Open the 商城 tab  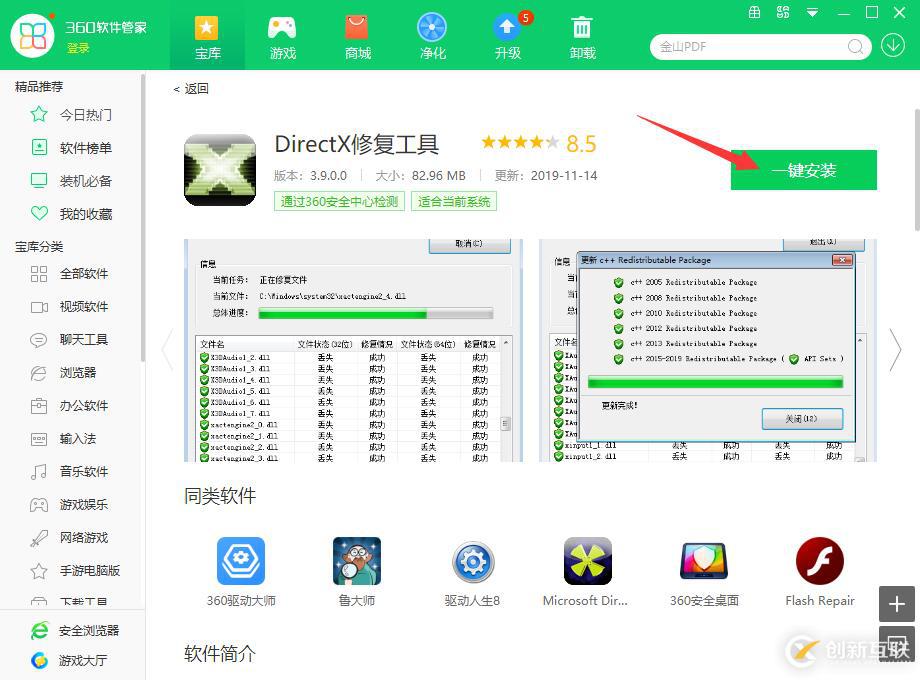point(357,38)
